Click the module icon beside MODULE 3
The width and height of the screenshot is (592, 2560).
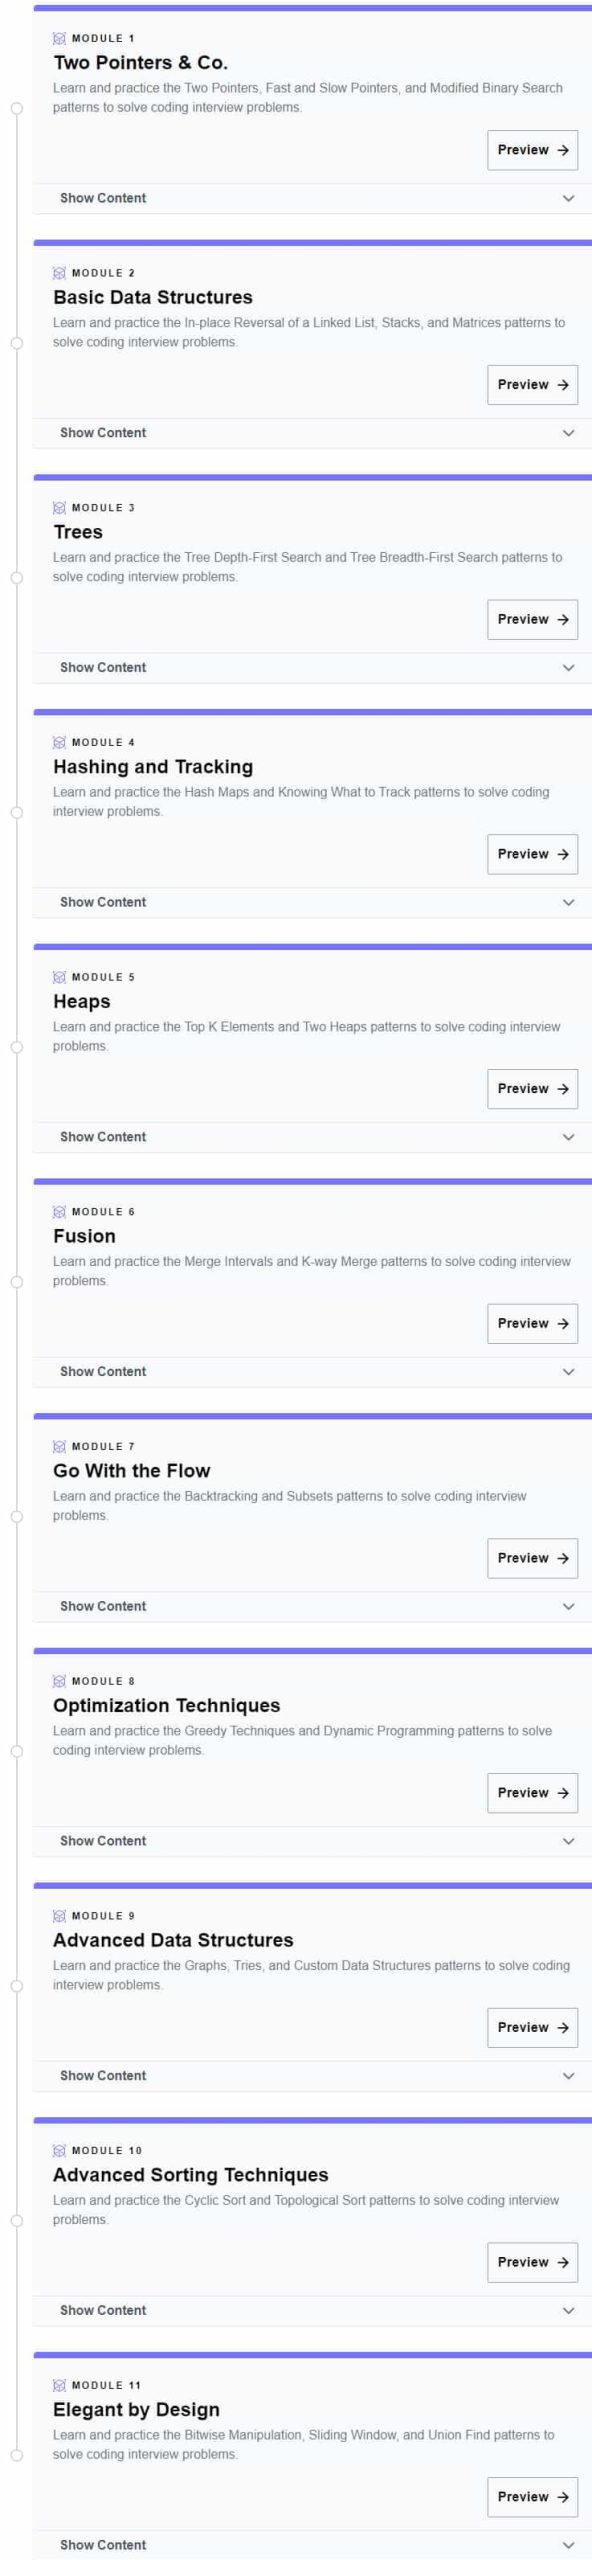click(59, 507)
